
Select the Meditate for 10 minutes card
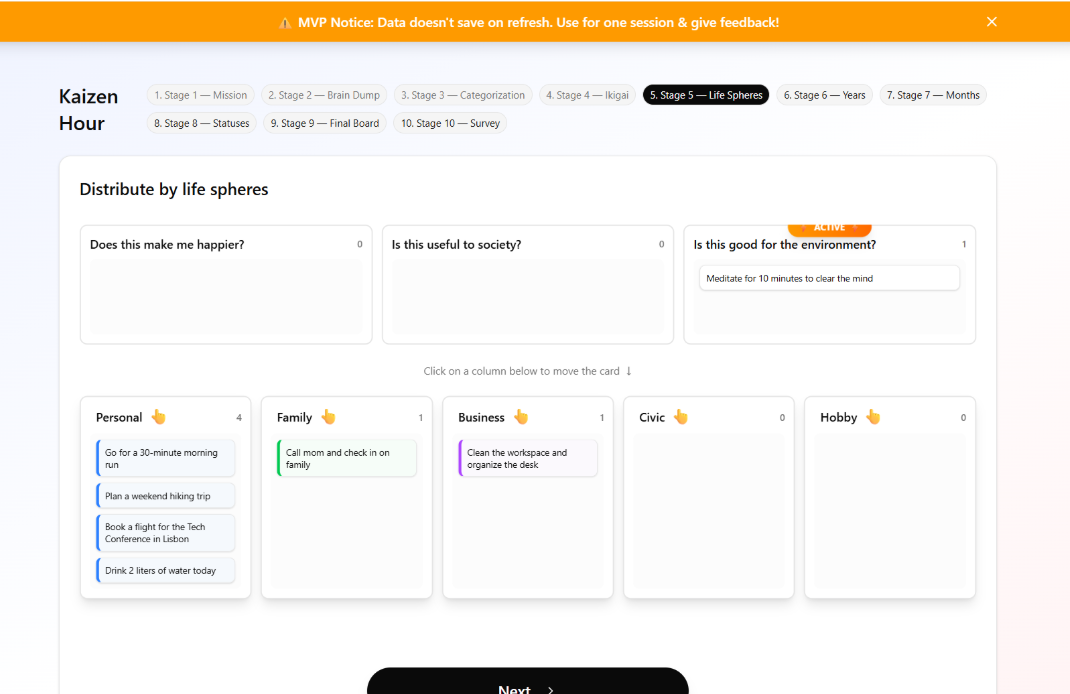pos(829,278)
